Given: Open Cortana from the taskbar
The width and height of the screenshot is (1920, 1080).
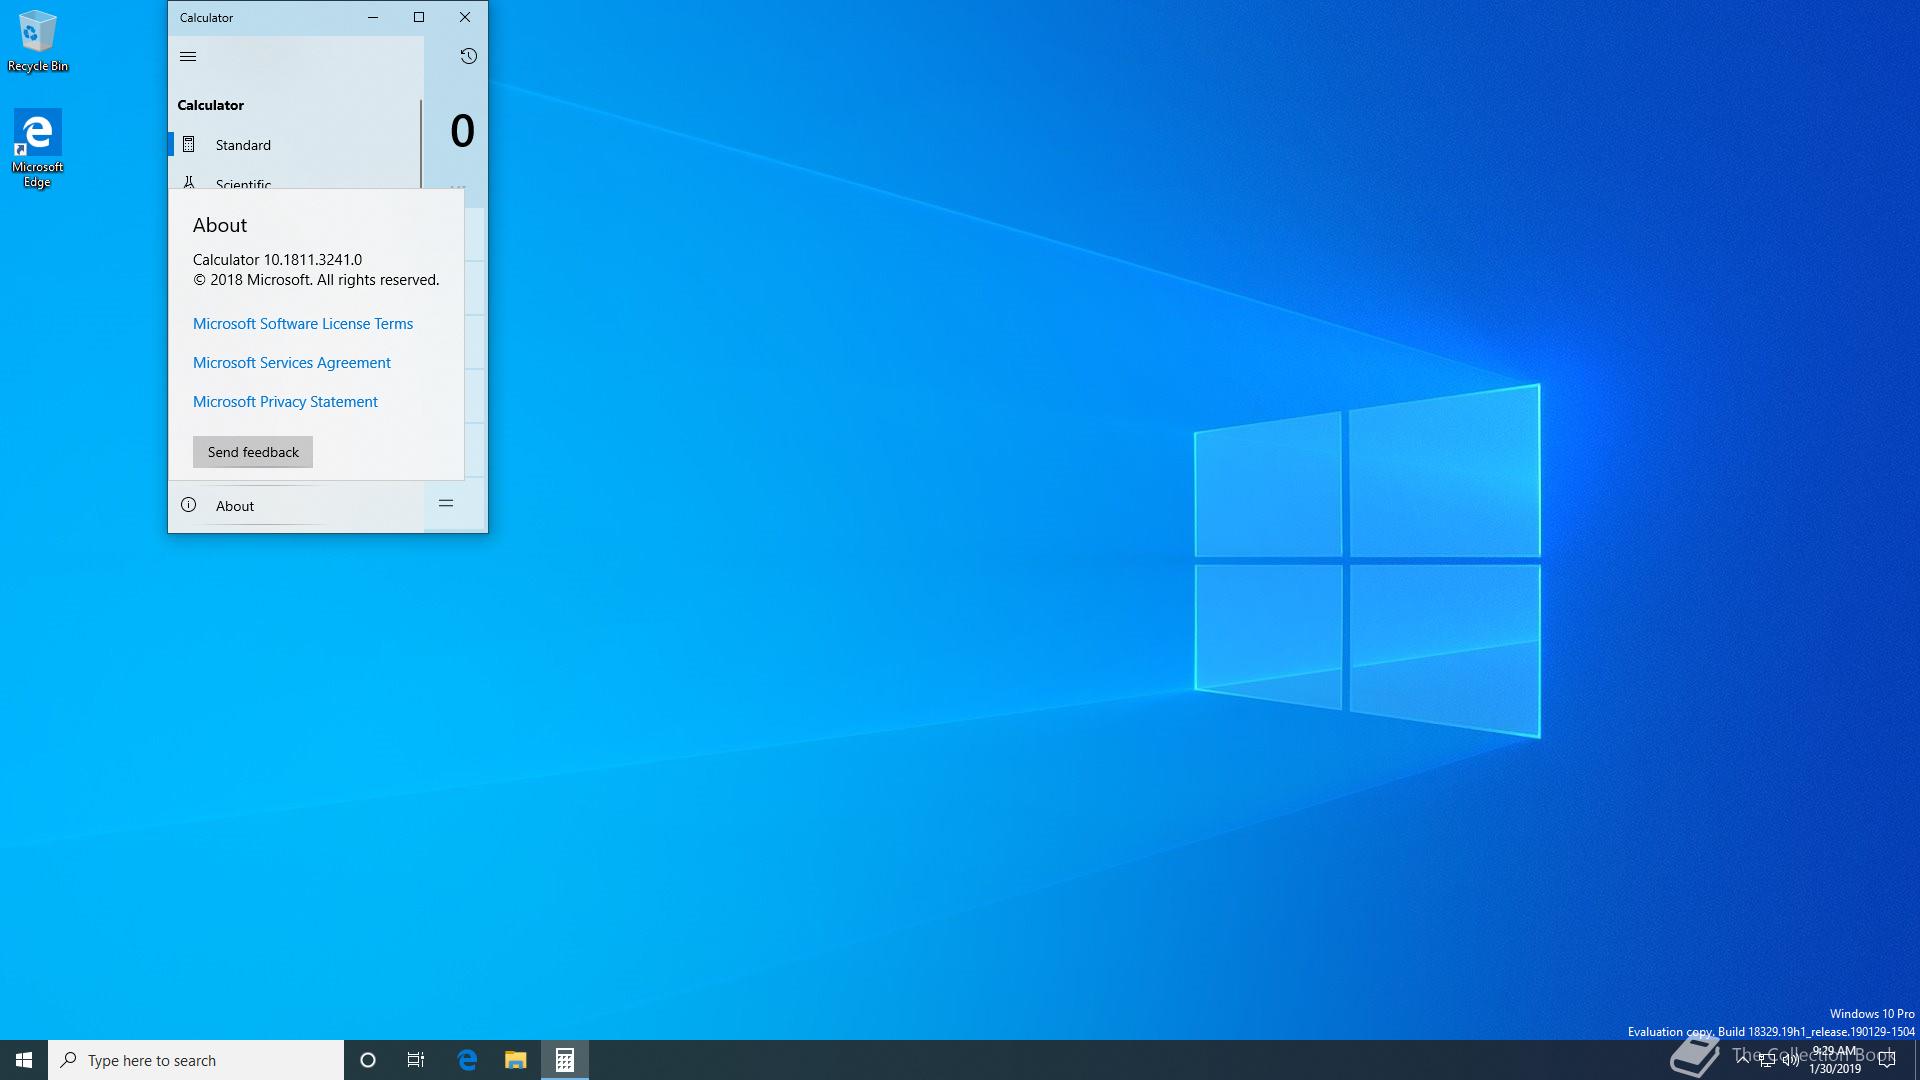Looking at the screenshot, I should pyautogui.click(x=368, y=1060).
